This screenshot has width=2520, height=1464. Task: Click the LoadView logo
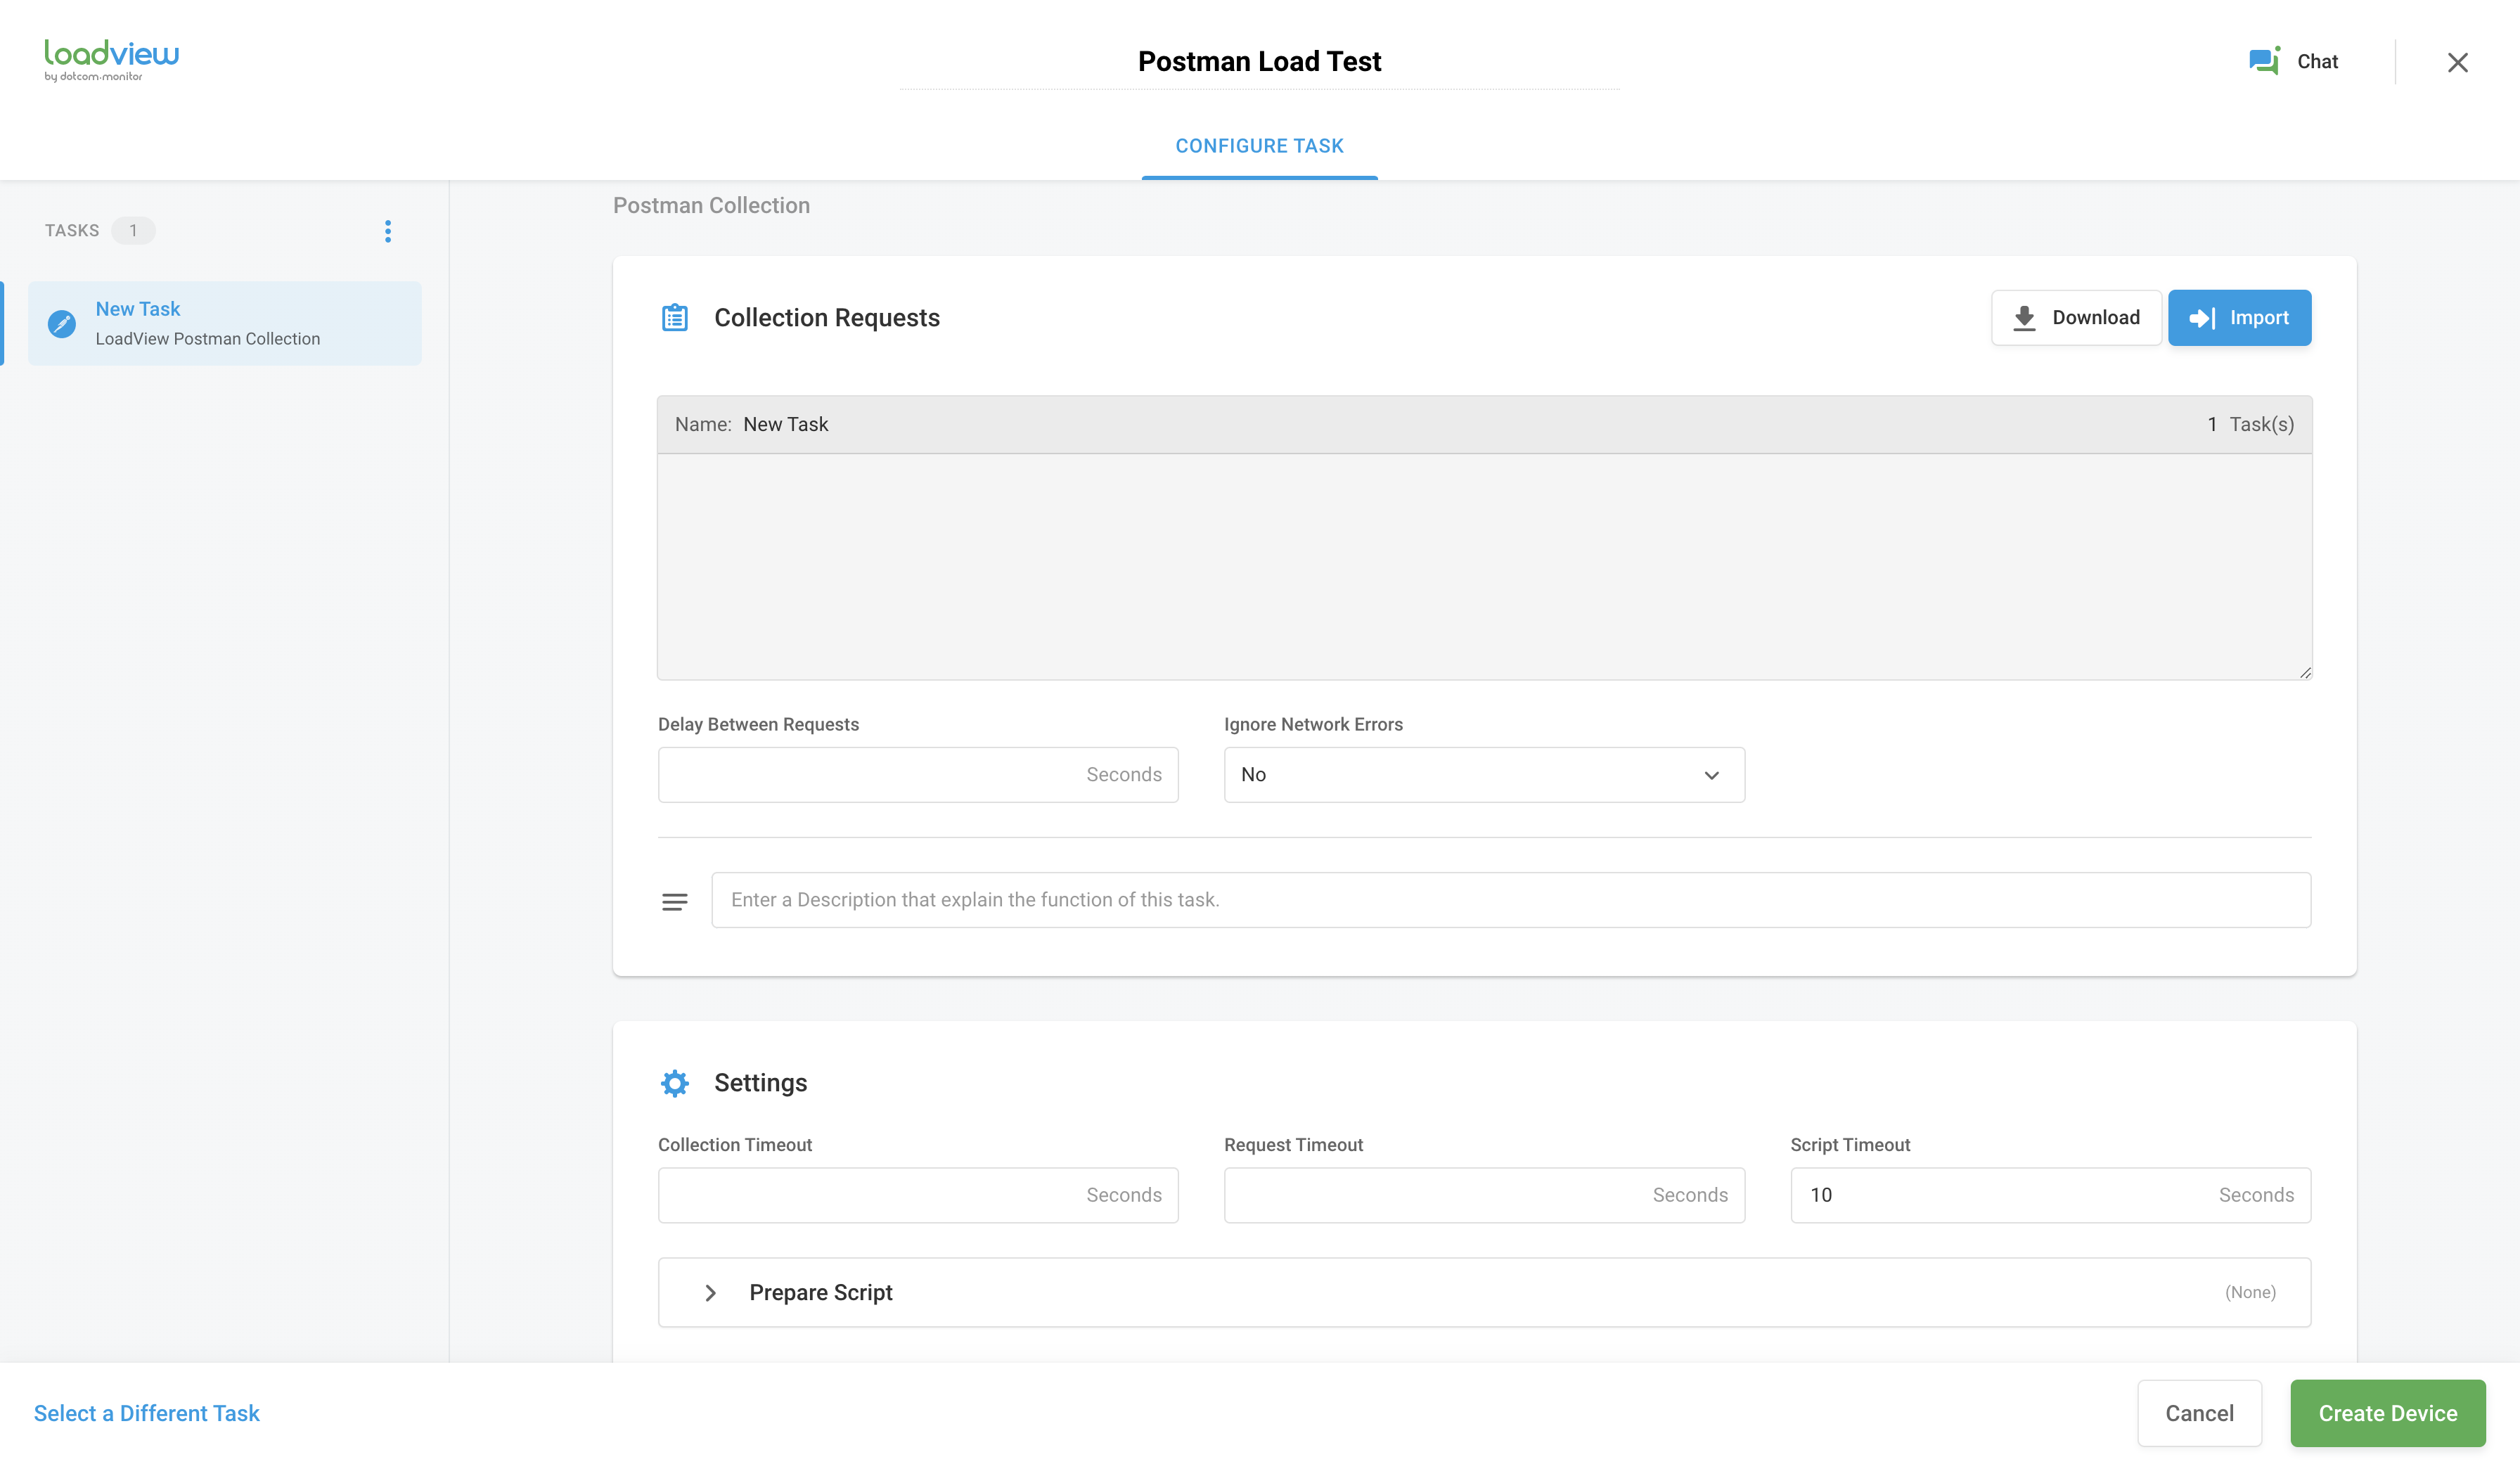(111, 60)
